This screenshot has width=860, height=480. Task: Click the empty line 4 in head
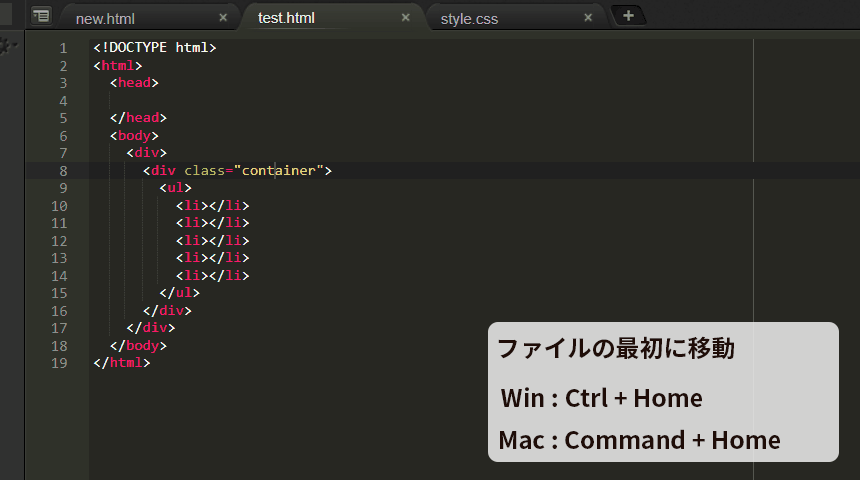point(422,100)
